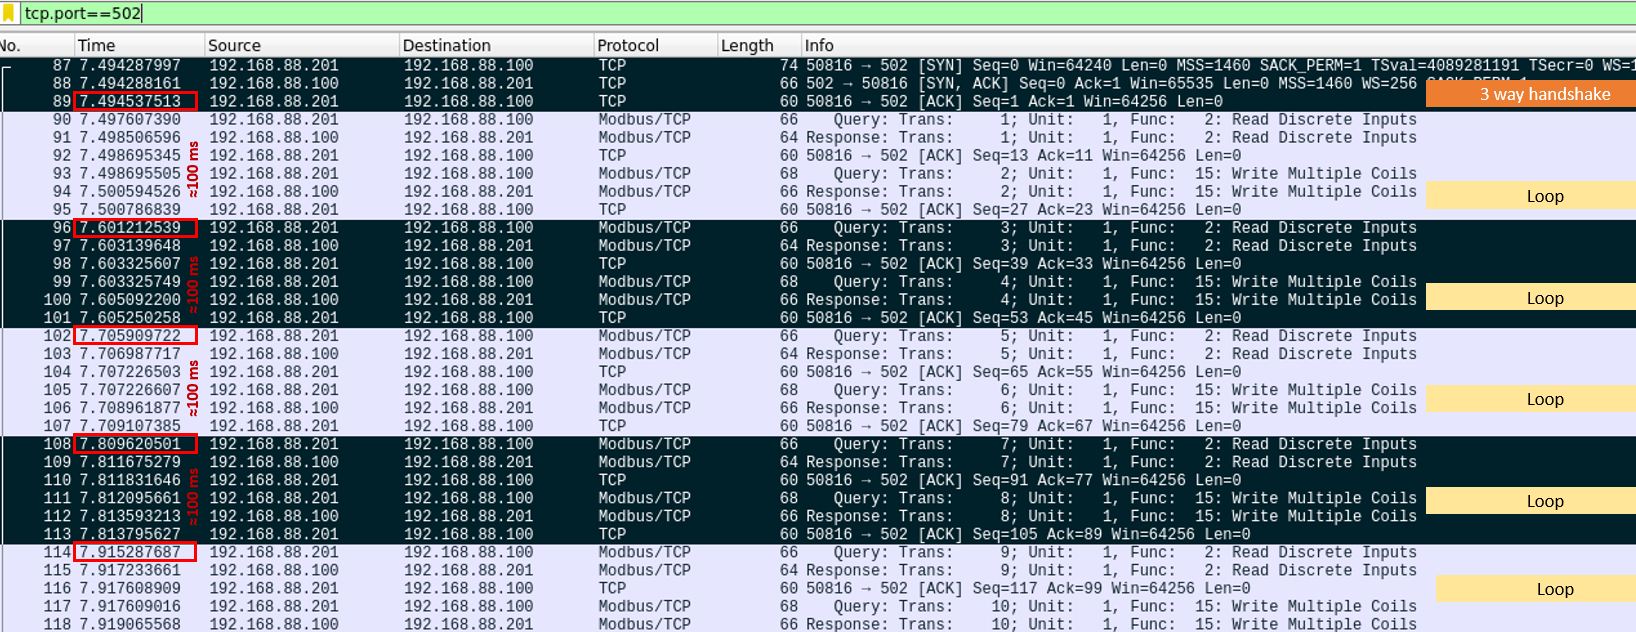The height and width of the screenshot is (632, 1636).
Task: Select packet 90, Trans 1 query
Action: click(x=818, y=120)
